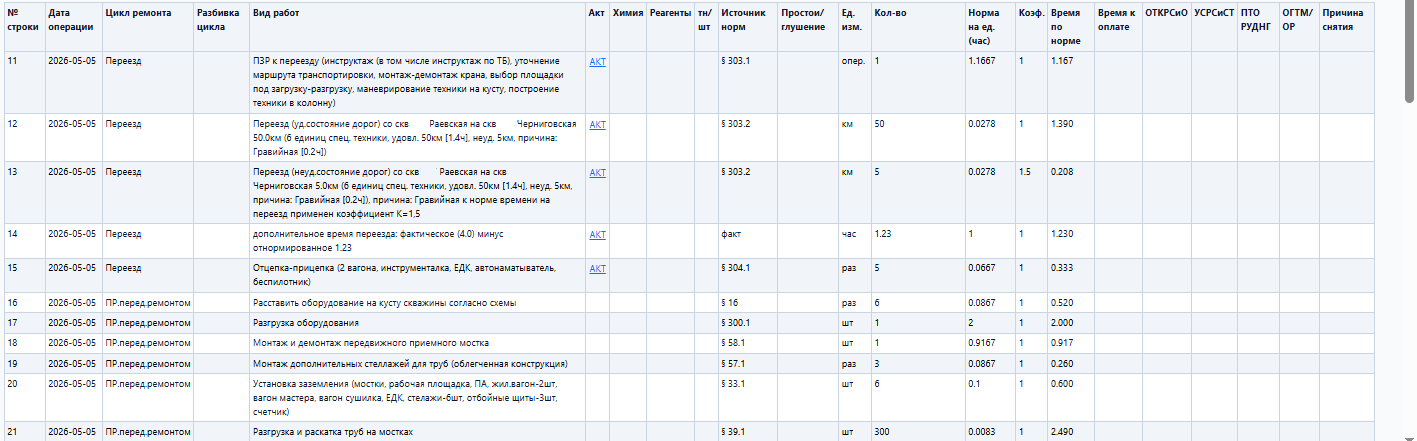This screenshot has width=1417, height=441.
Task: Click the 'Дата операции' column header
Action: [73, 27]
